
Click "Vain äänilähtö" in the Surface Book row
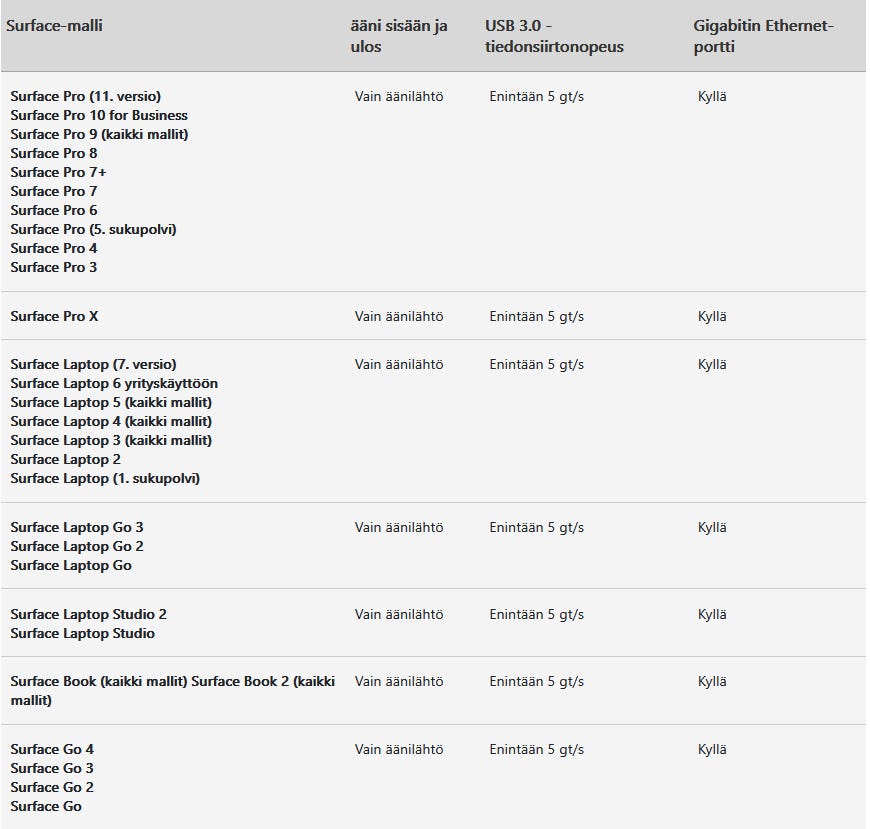coord(399,681)
